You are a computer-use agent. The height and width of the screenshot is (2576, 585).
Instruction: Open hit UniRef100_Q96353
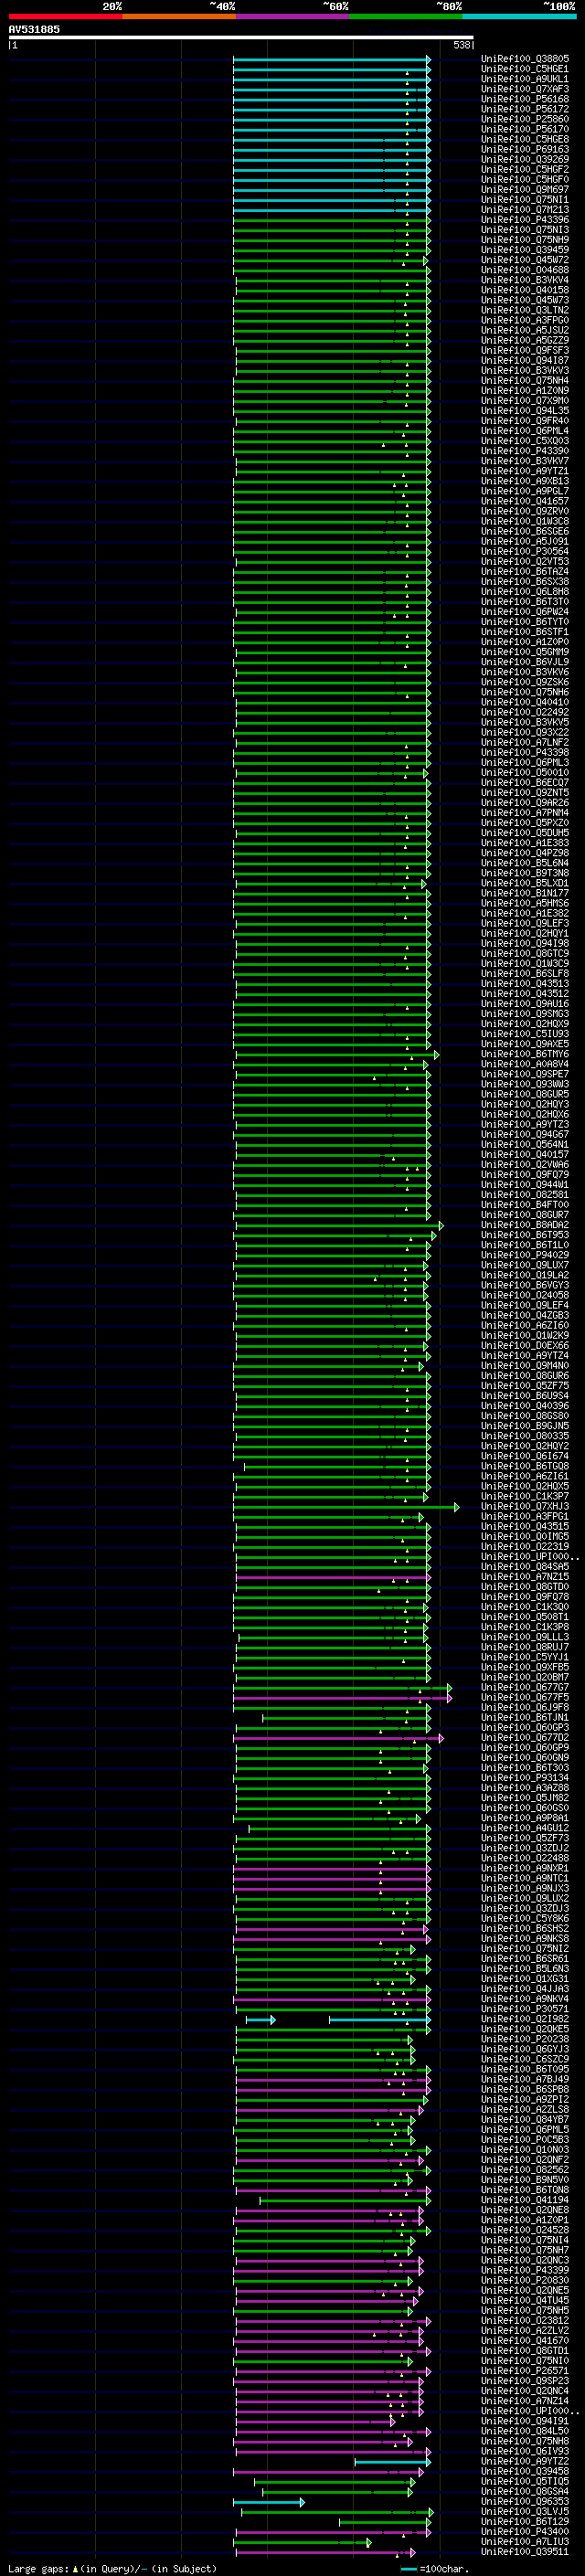pos(525,2502)
